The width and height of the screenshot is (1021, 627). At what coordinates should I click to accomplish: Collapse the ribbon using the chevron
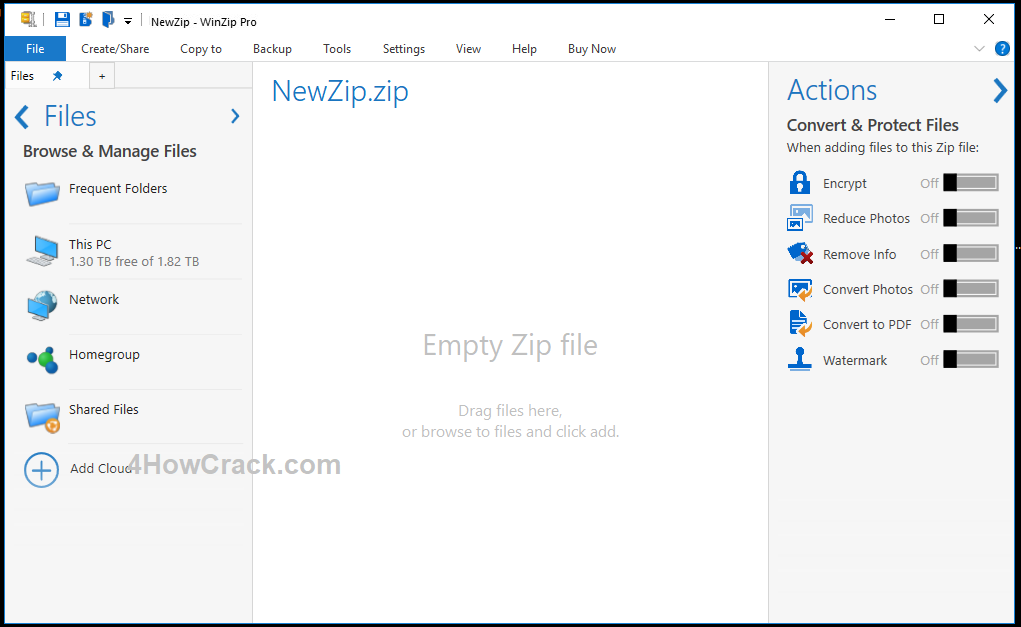coord(979,48)
